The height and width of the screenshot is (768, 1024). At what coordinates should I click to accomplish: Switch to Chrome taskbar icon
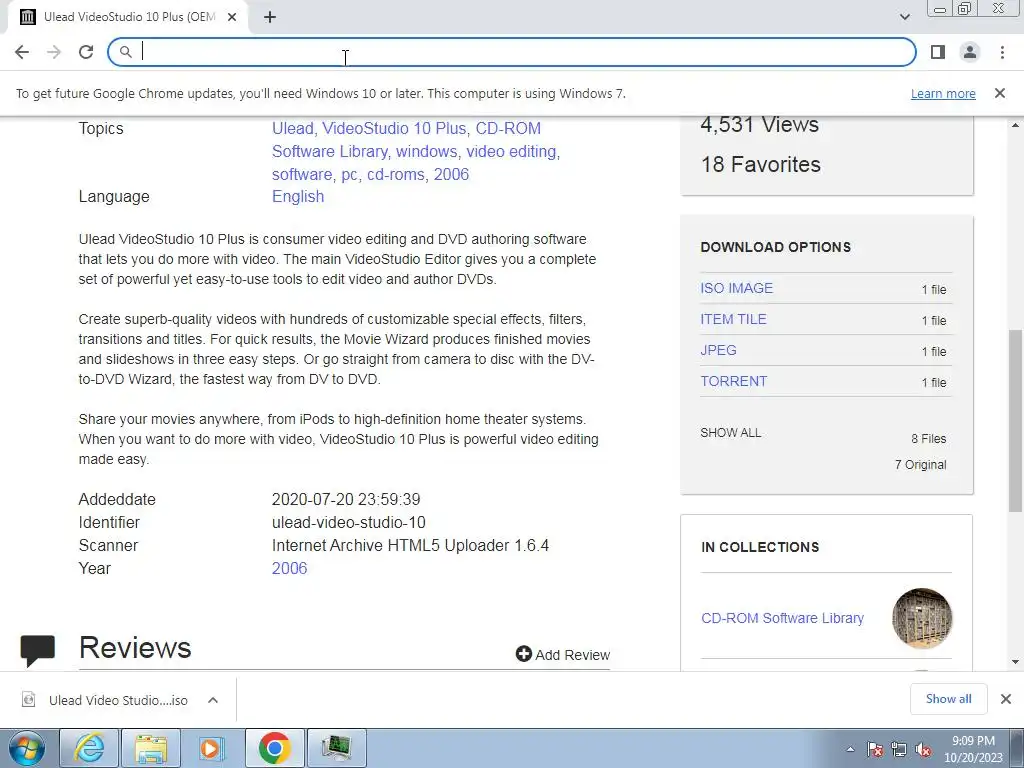point(274,748)
